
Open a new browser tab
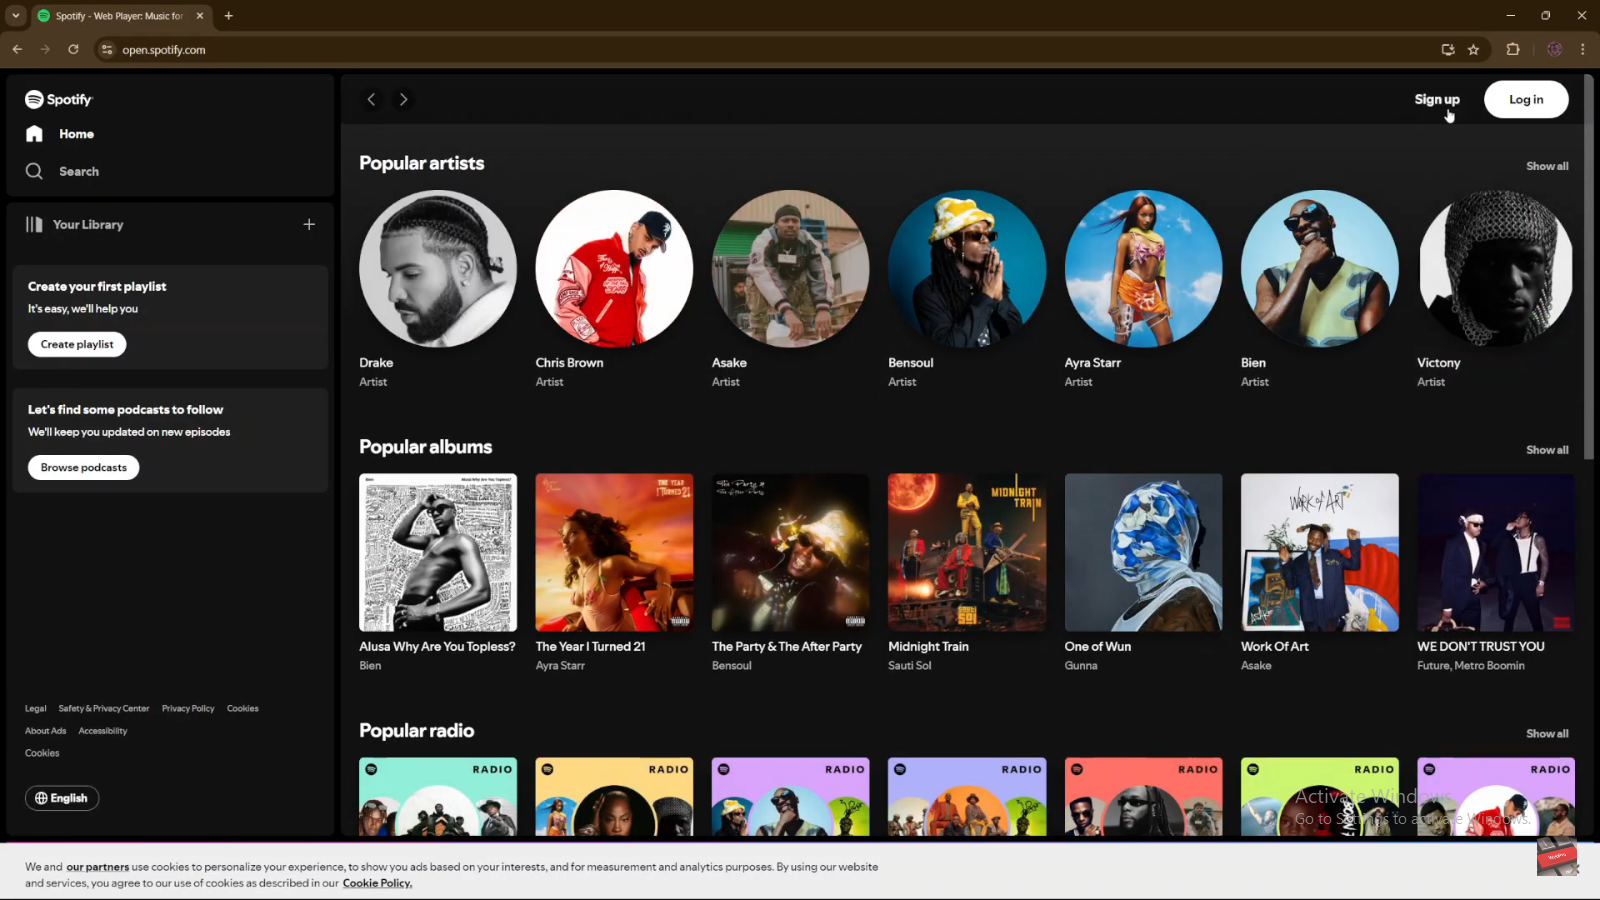coord(229,16)
